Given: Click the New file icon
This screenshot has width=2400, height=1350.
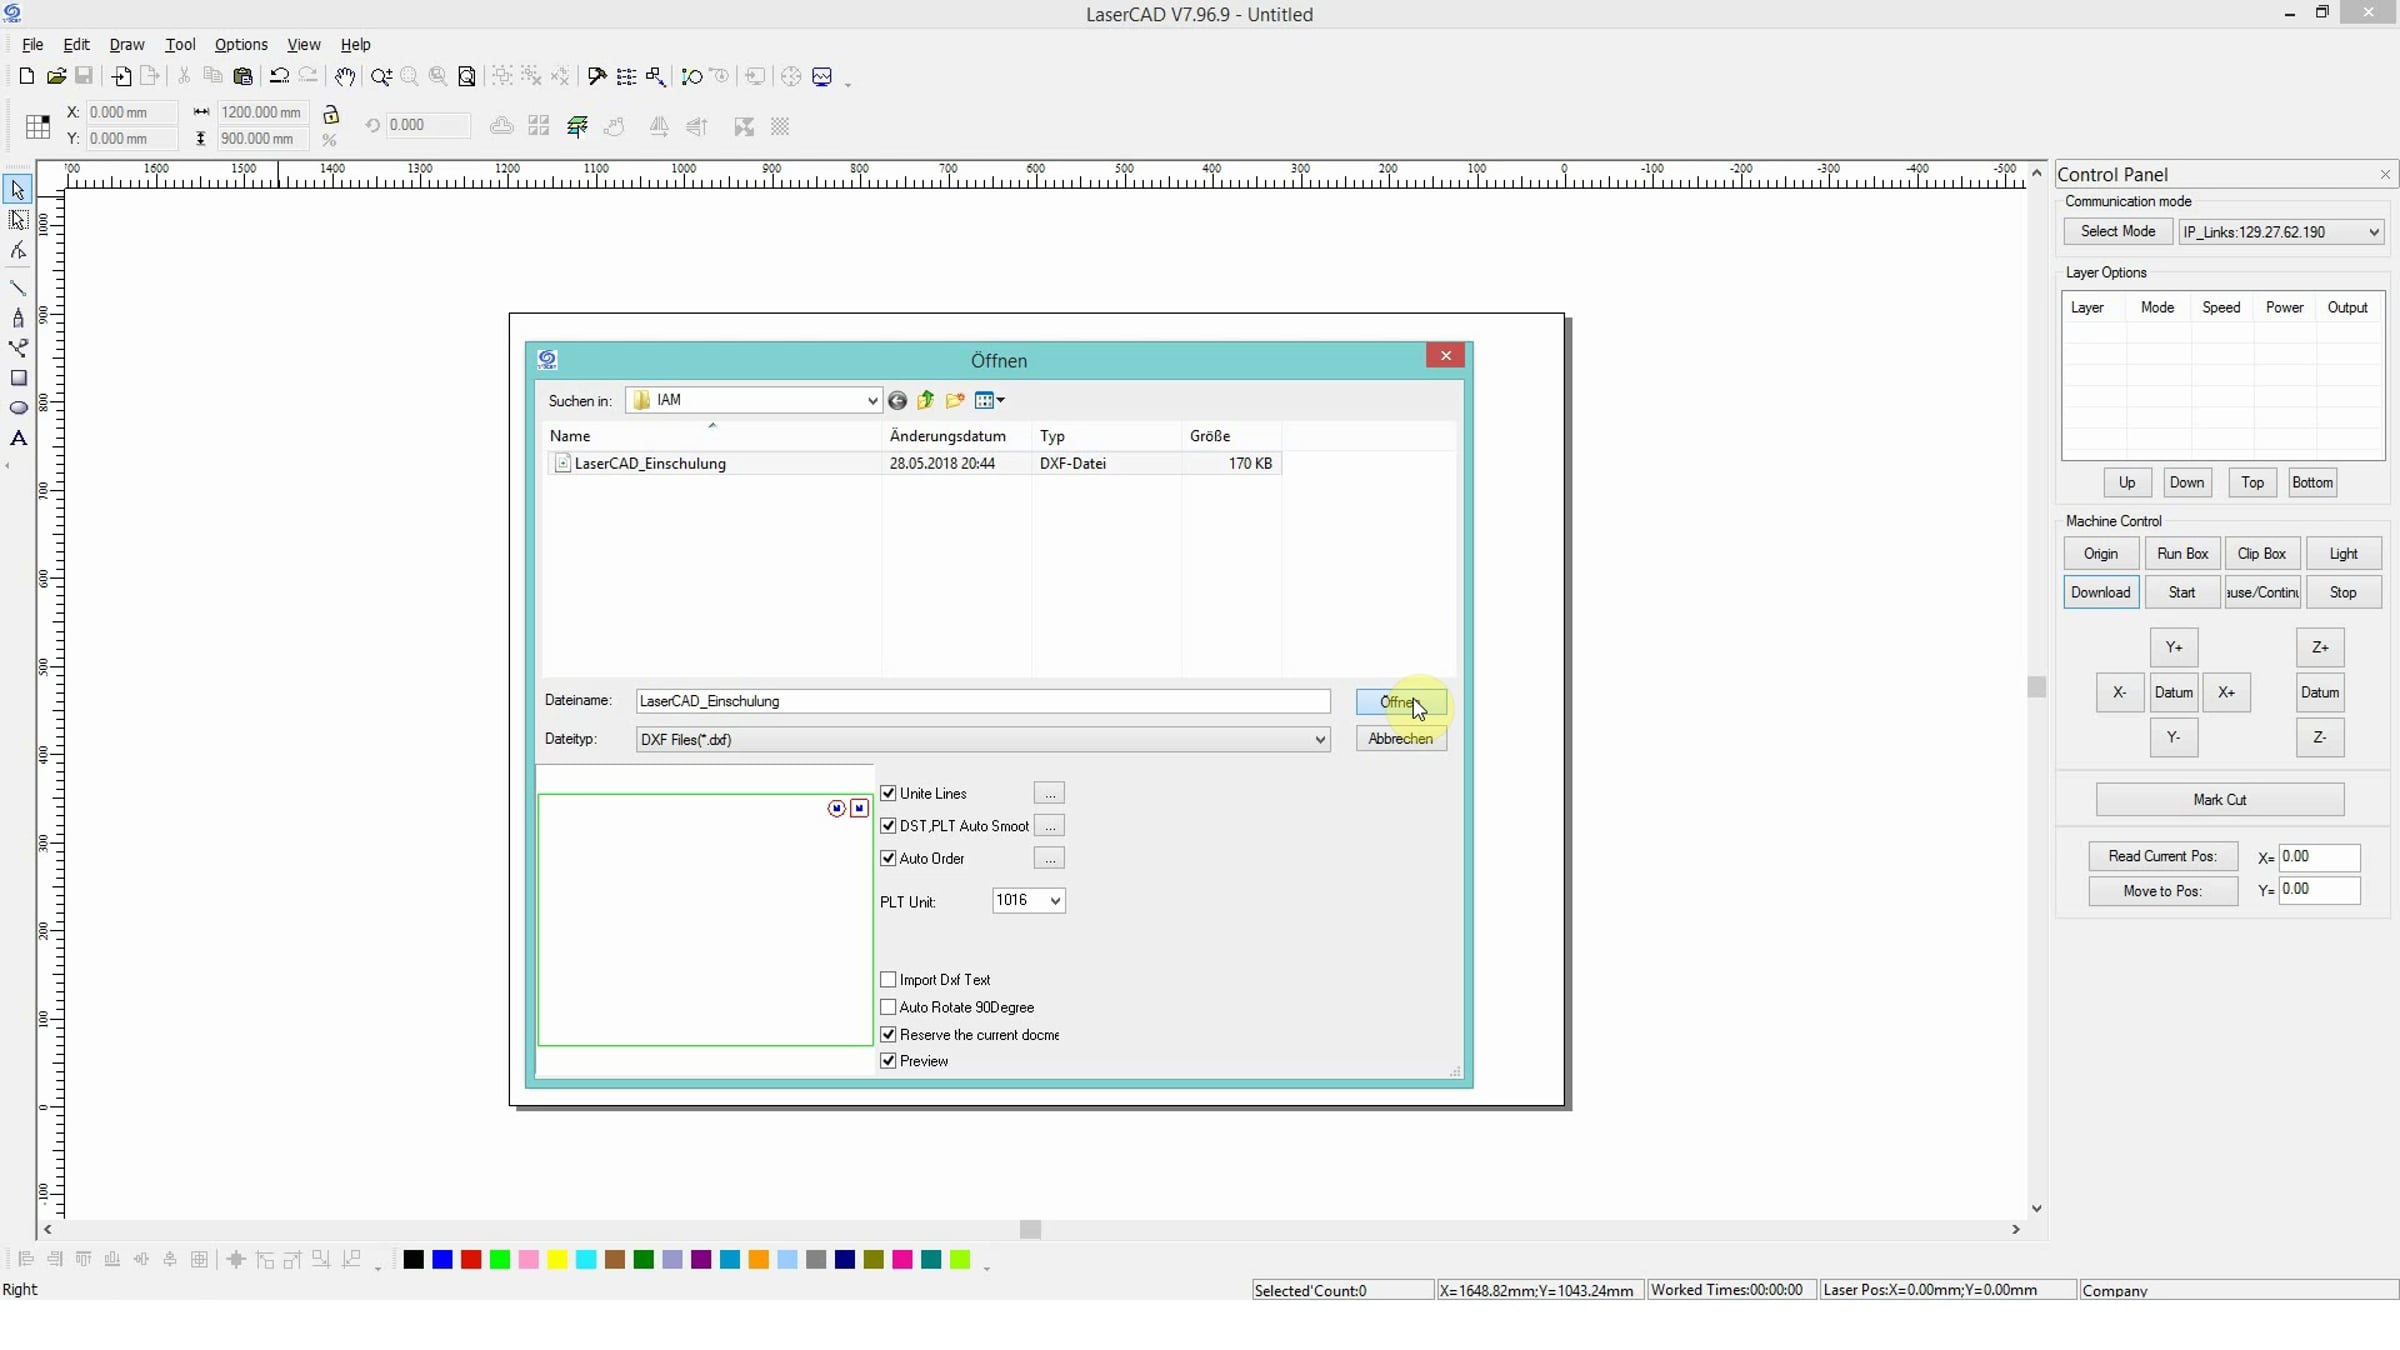Looking at the screenshot, I should point(27,76).
